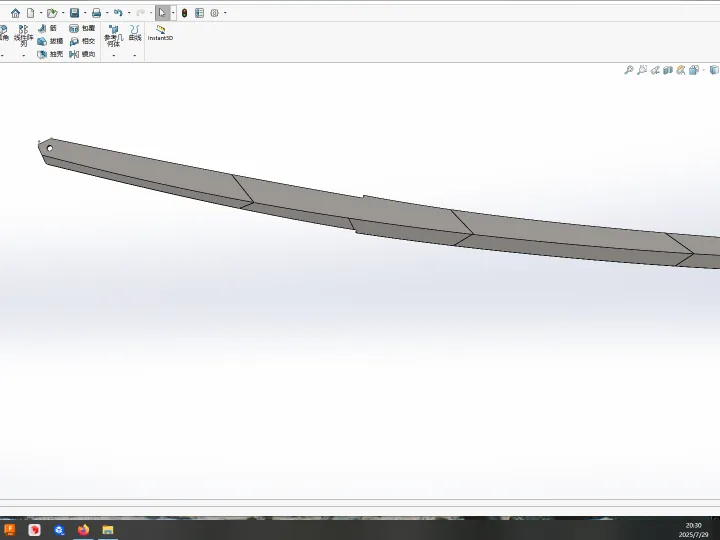Open the Section View tool
Viewport: 720px width, 540px height.
pyautogui.click(x=668, y=70)
